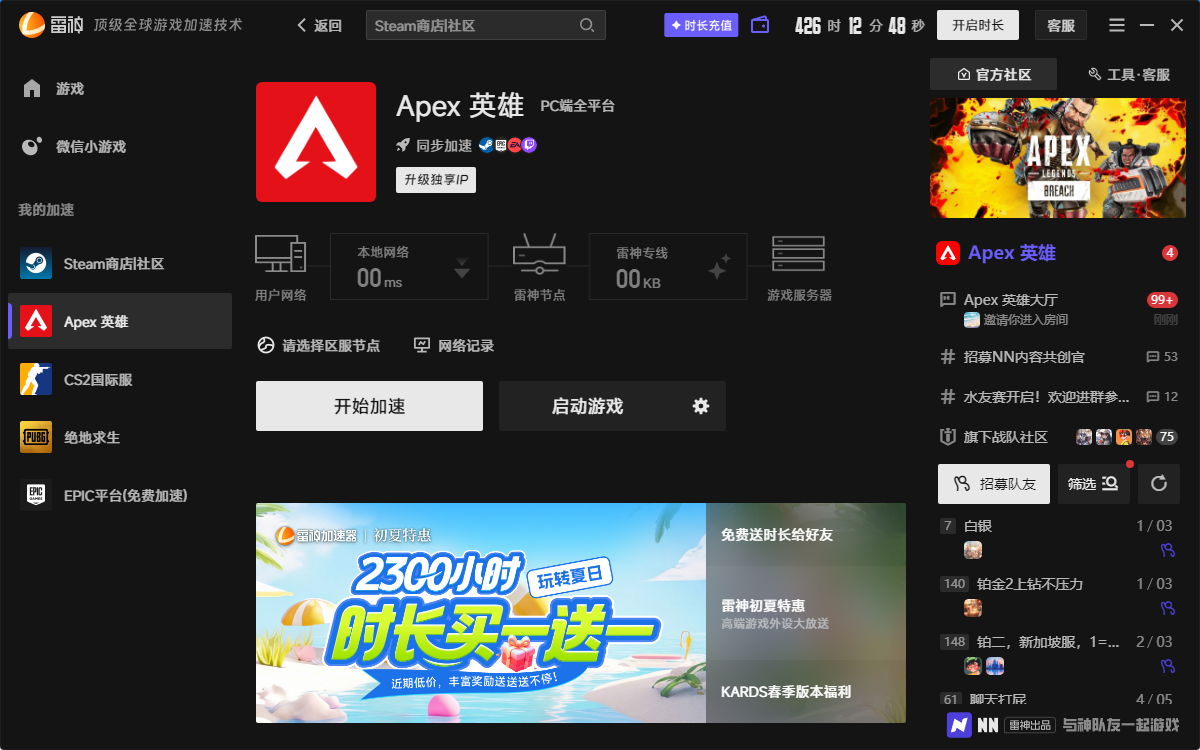The height and width of the screenshot is (750, 1200).
Task: Click 招募队友 button
Action: [x=994, y=484]
